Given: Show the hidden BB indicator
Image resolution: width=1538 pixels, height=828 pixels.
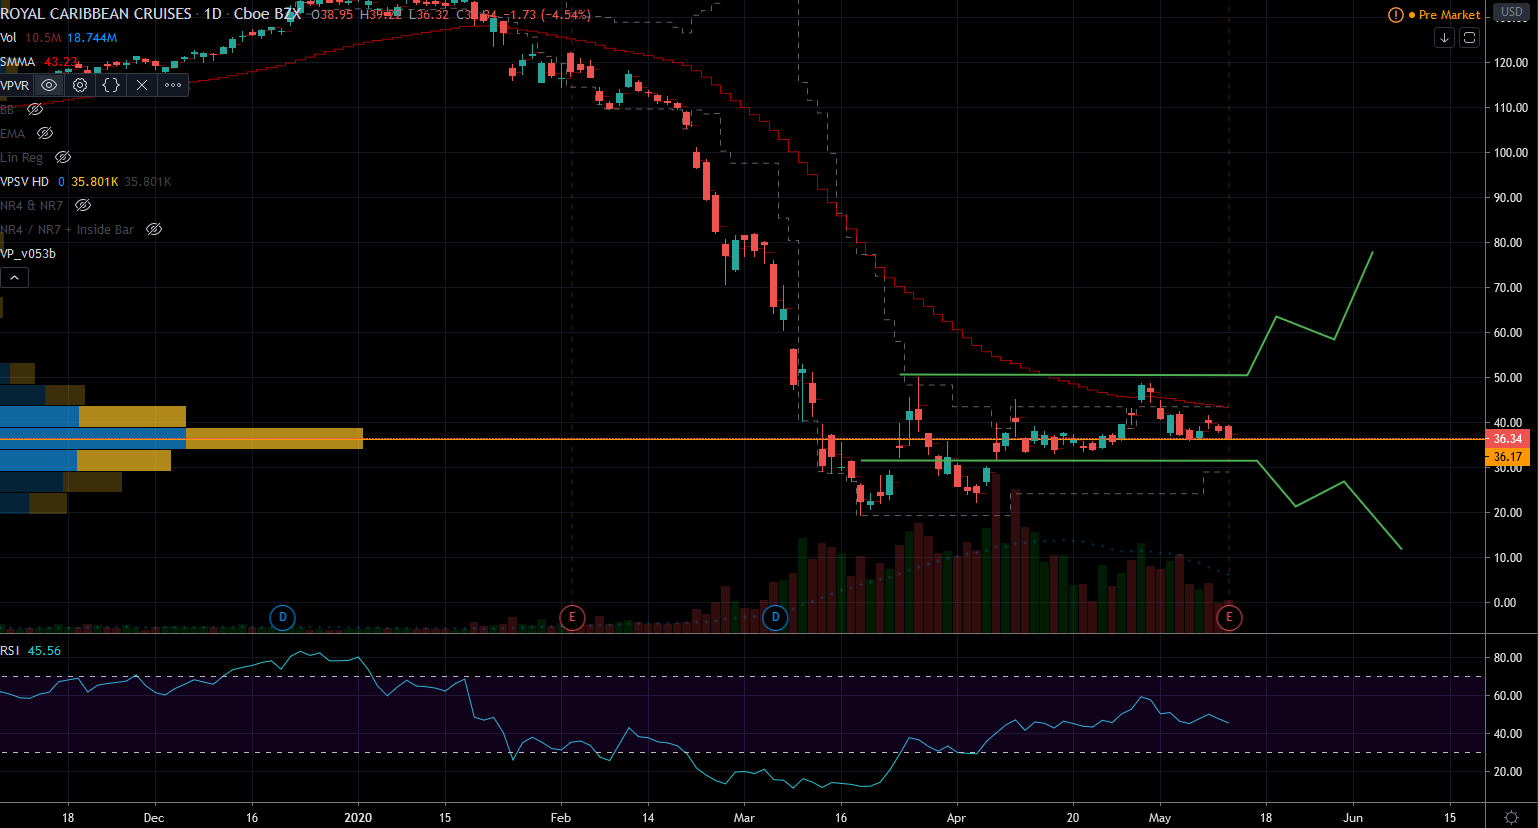Looking at the screenshot, I should click(35, 109).
